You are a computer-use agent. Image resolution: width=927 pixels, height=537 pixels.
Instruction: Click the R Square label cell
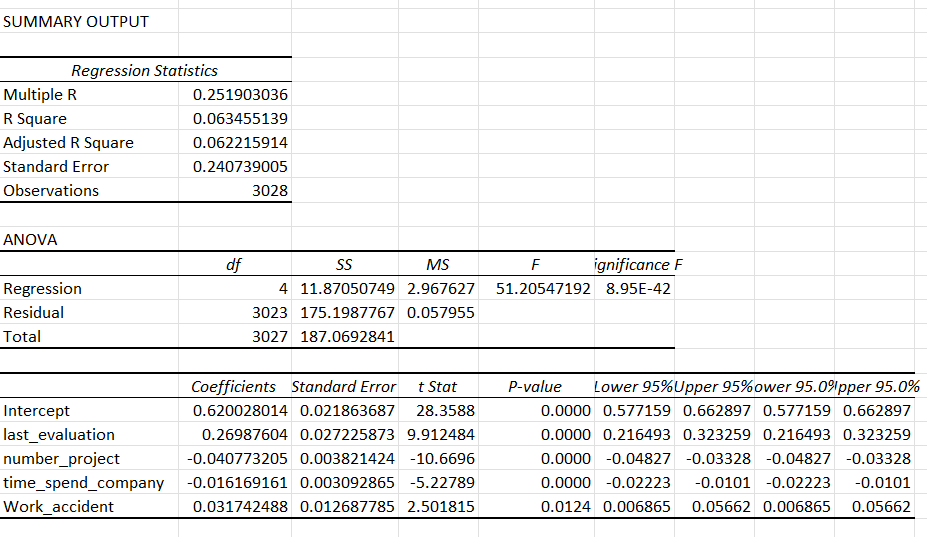(35, 119)
